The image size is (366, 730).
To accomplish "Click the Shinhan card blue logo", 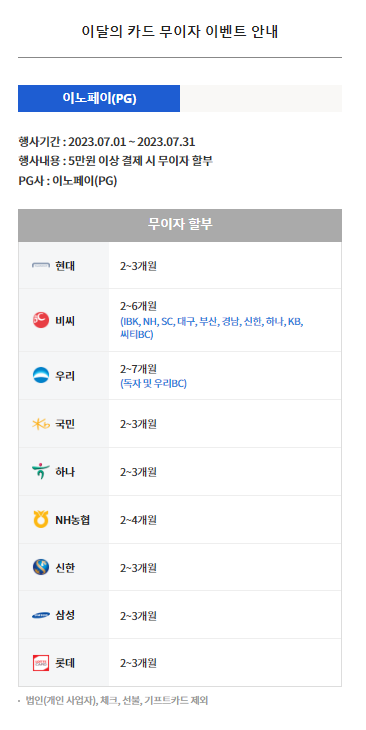I will pyautogui.click(x=41, y=568).
